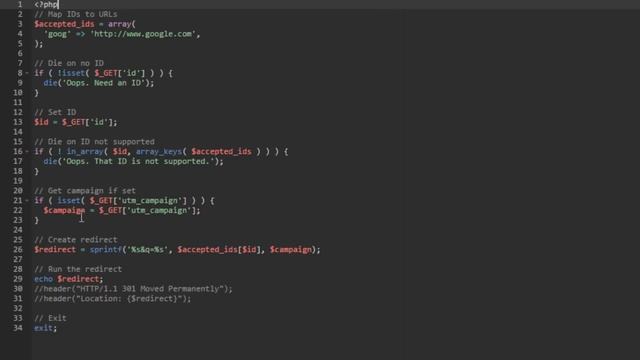Click line number 6 in the gutter
Viewport: 640px width, 360px height.
[x=20, y=53]
